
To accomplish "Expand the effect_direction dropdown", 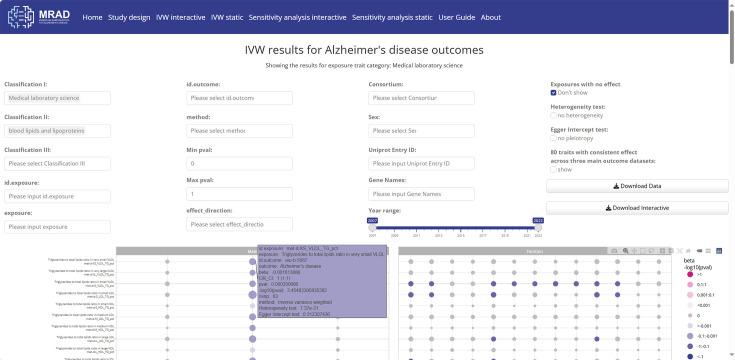I will (240, 225).
